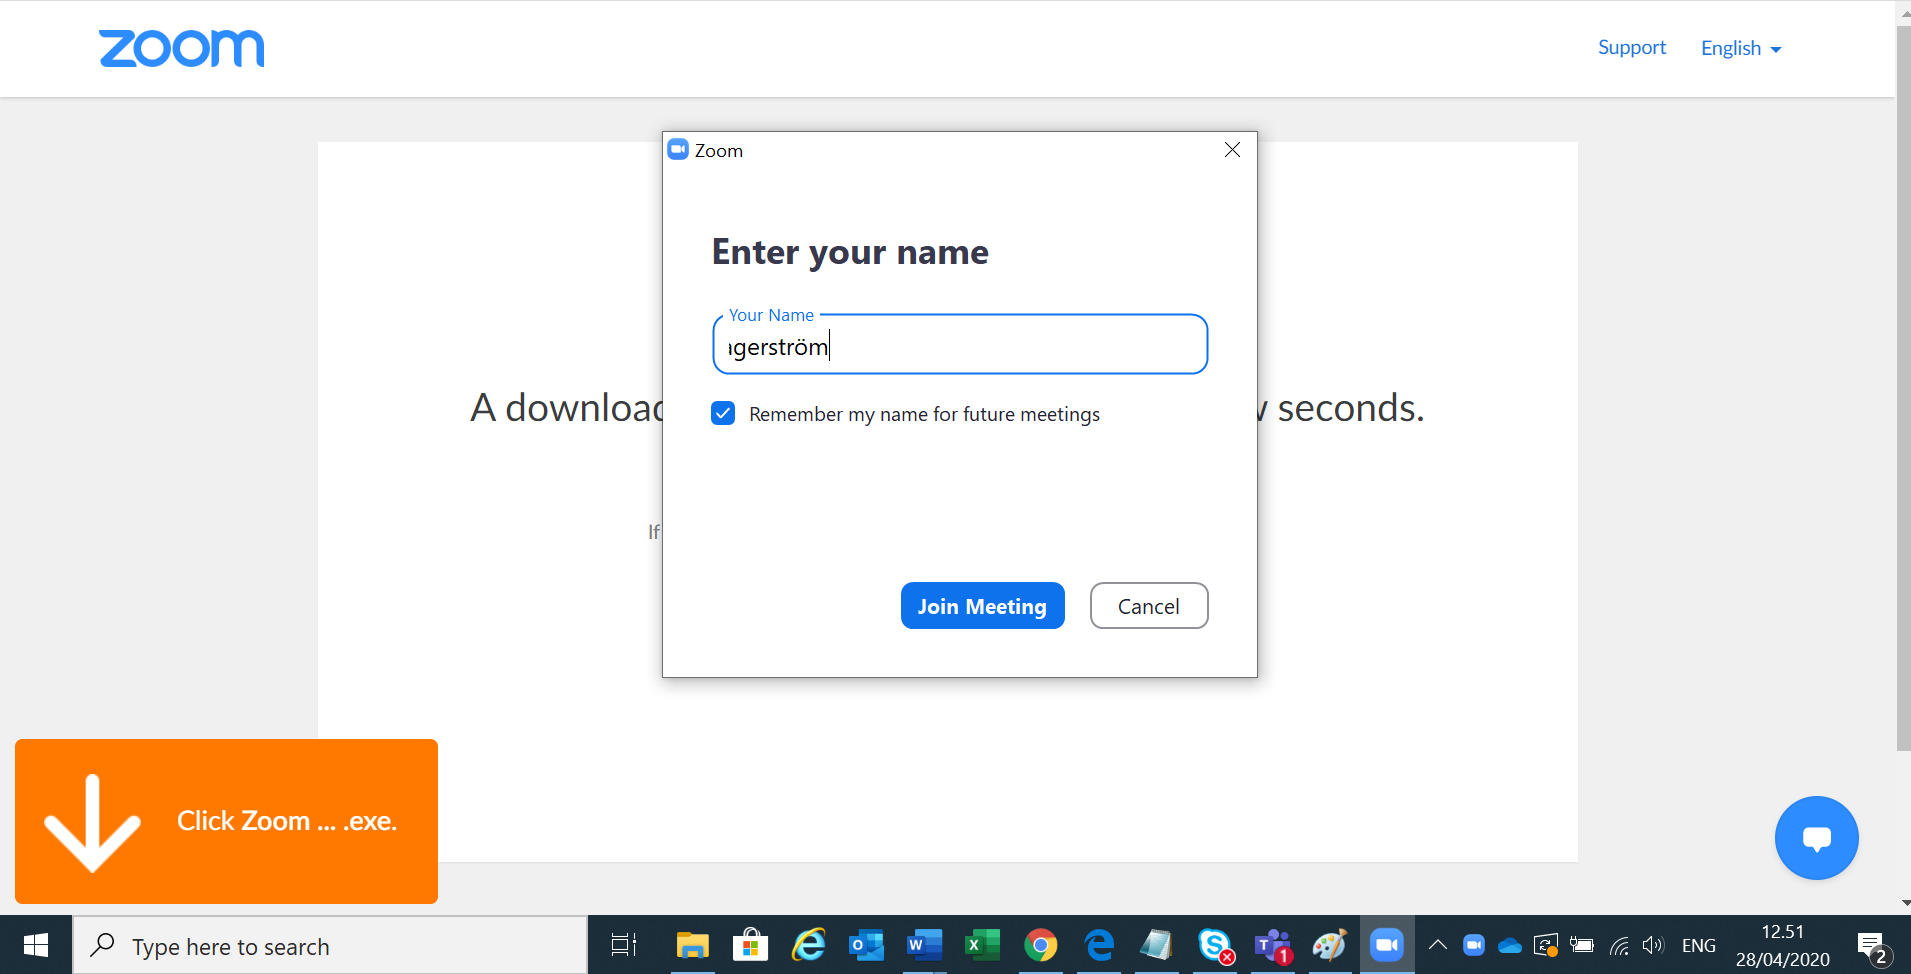Open the Windows Start menu

pyautogui.click(x=36, y=945)
